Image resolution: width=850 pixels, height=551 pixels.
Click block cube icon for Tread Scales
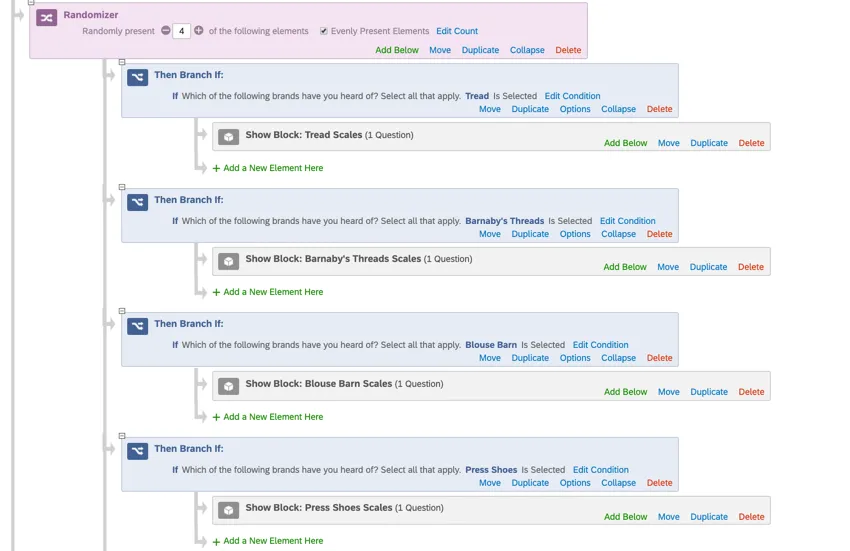(x=229, y=137)
